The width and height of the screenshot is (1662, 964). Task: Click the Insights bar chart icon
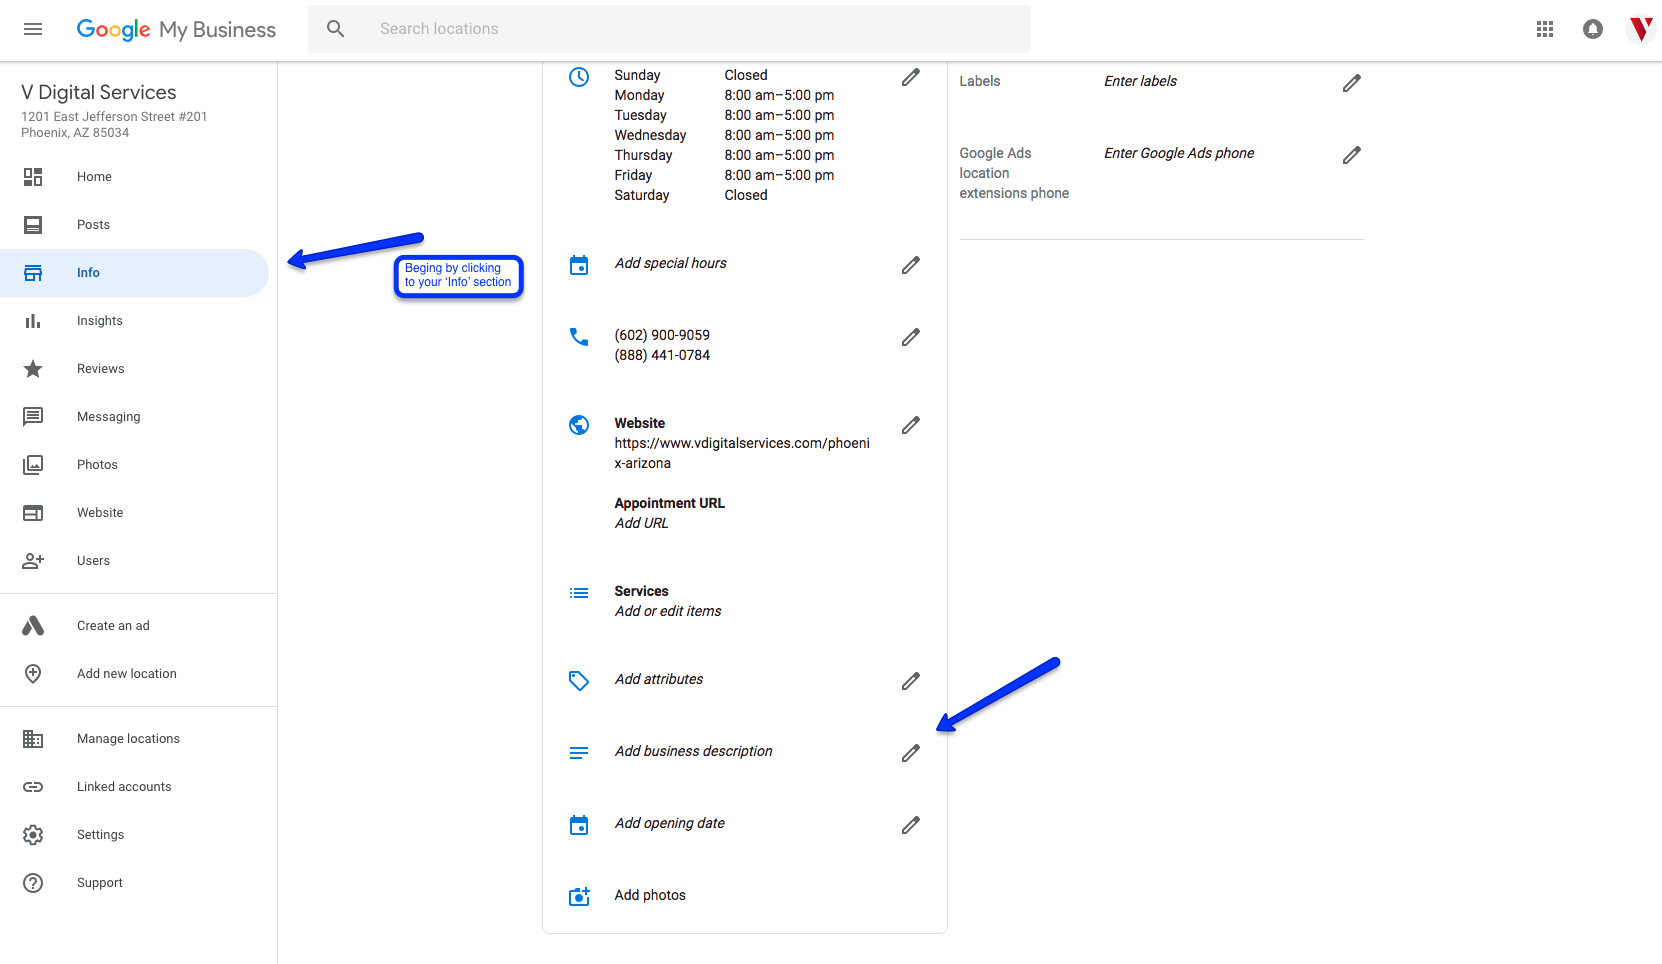[x=33, y=321]
